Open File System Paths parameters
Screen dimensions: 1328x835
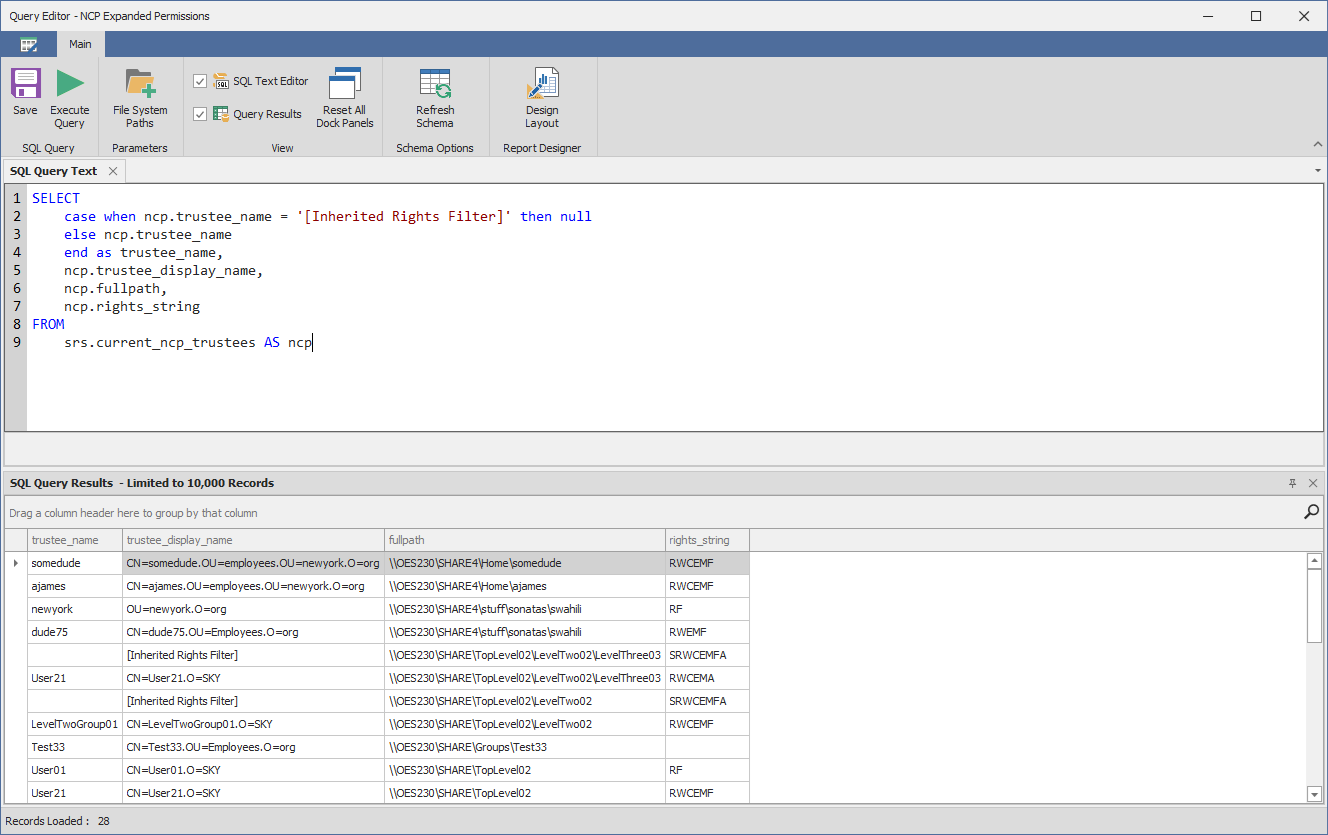coord(139,97)
